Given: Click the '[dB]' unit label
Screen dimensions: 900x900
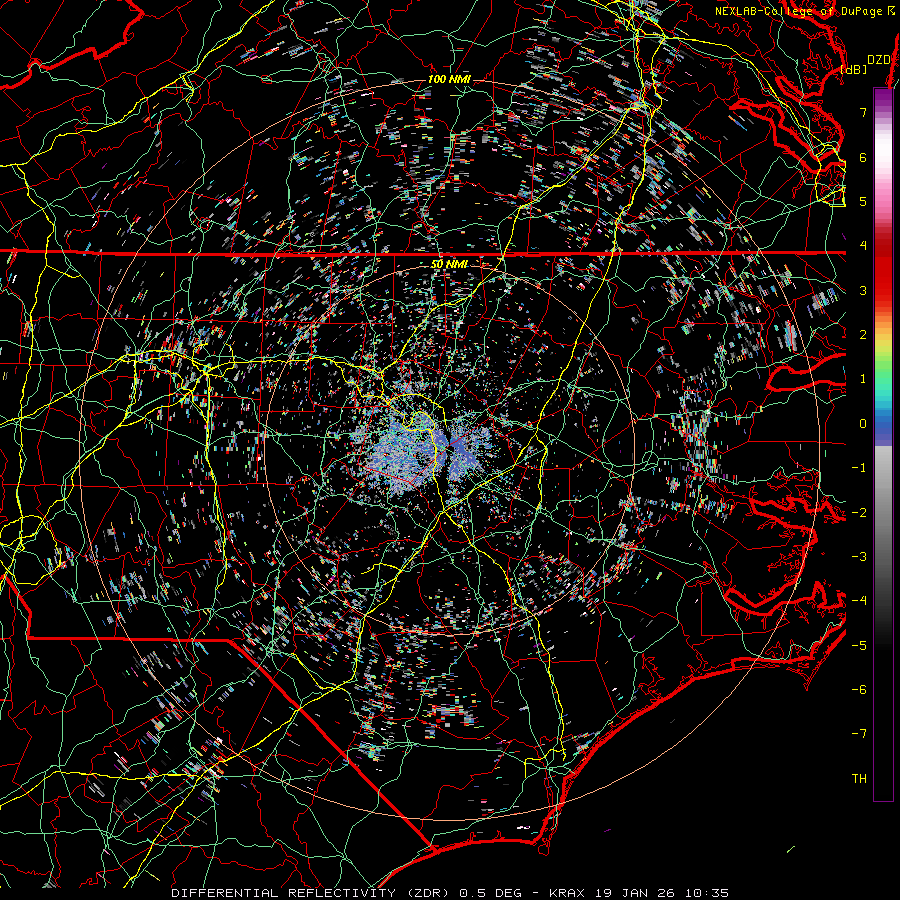Looking at the screenshot, I should pos(854,69).
